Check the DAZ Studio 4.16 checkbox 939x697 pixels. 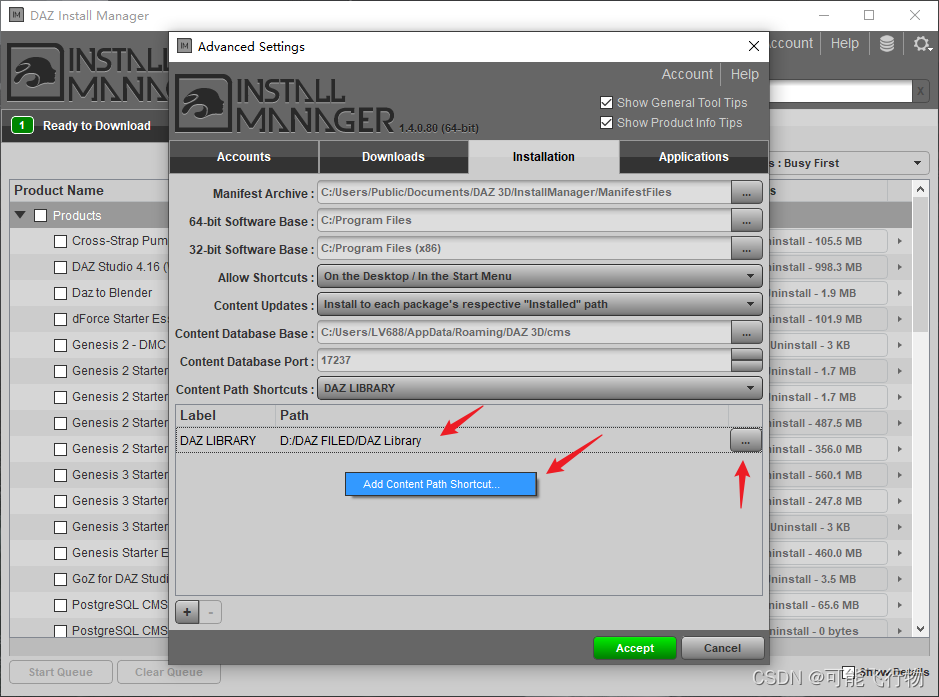(x=60, y=267)
